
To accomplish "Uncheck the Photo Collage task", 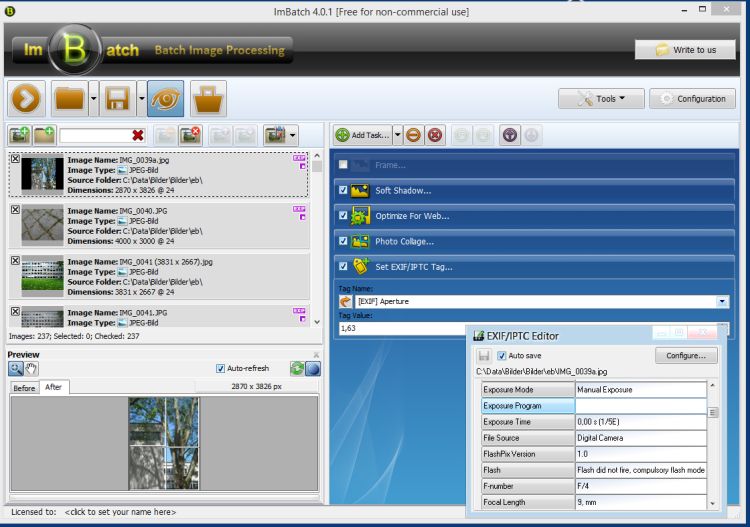I will pos(343,241).
